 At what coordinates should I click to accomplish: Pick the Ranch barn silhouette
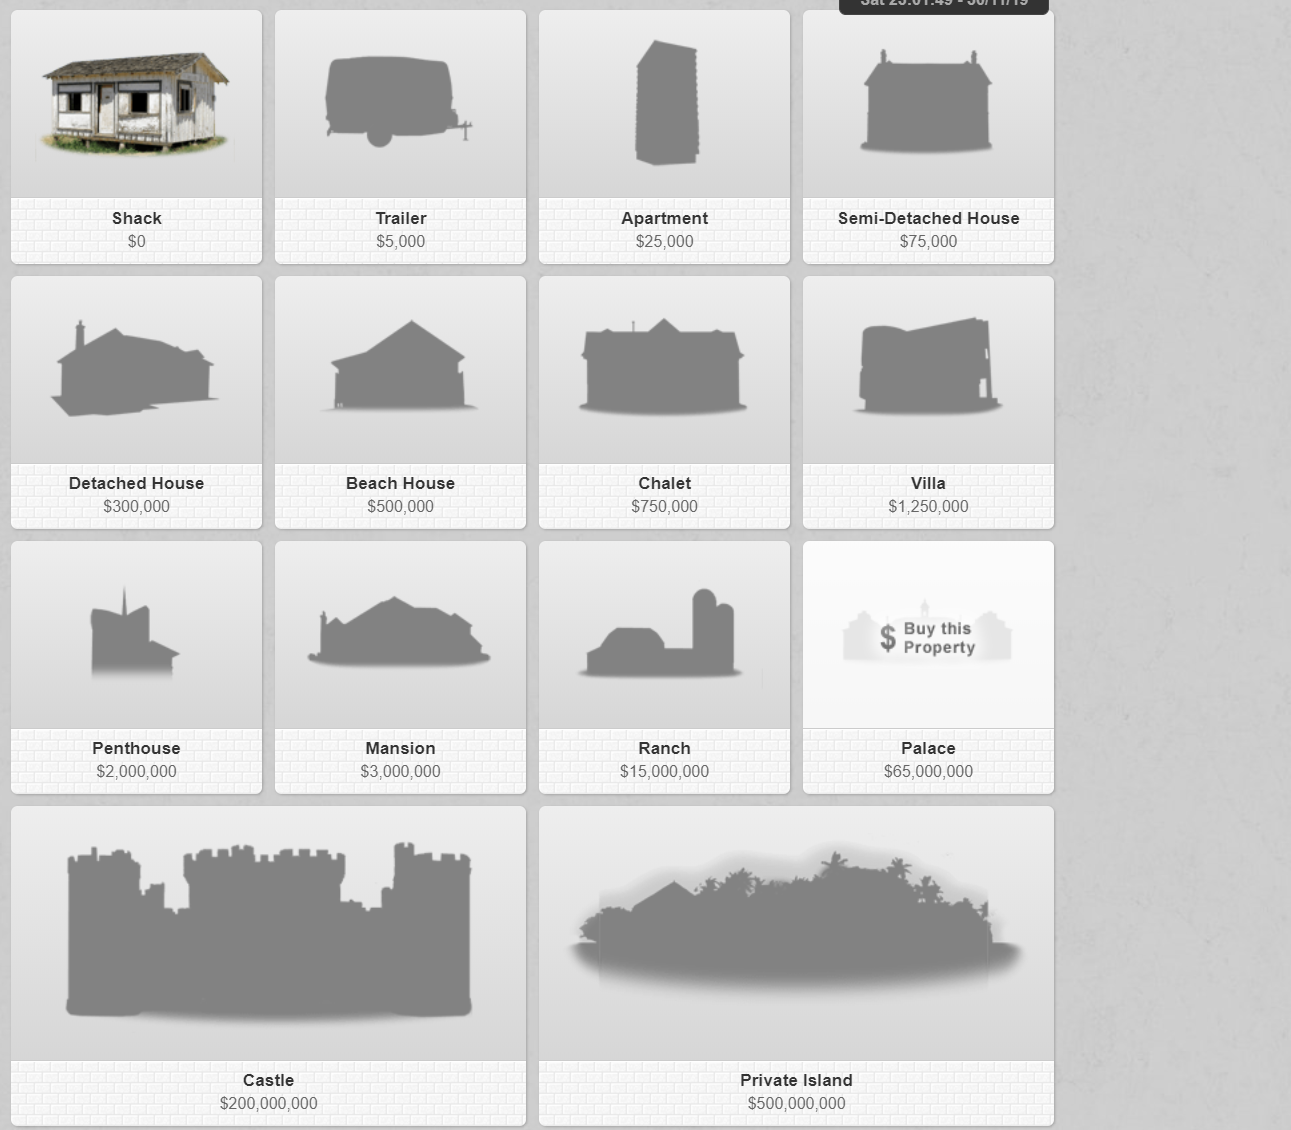click(x=661, y=633)
